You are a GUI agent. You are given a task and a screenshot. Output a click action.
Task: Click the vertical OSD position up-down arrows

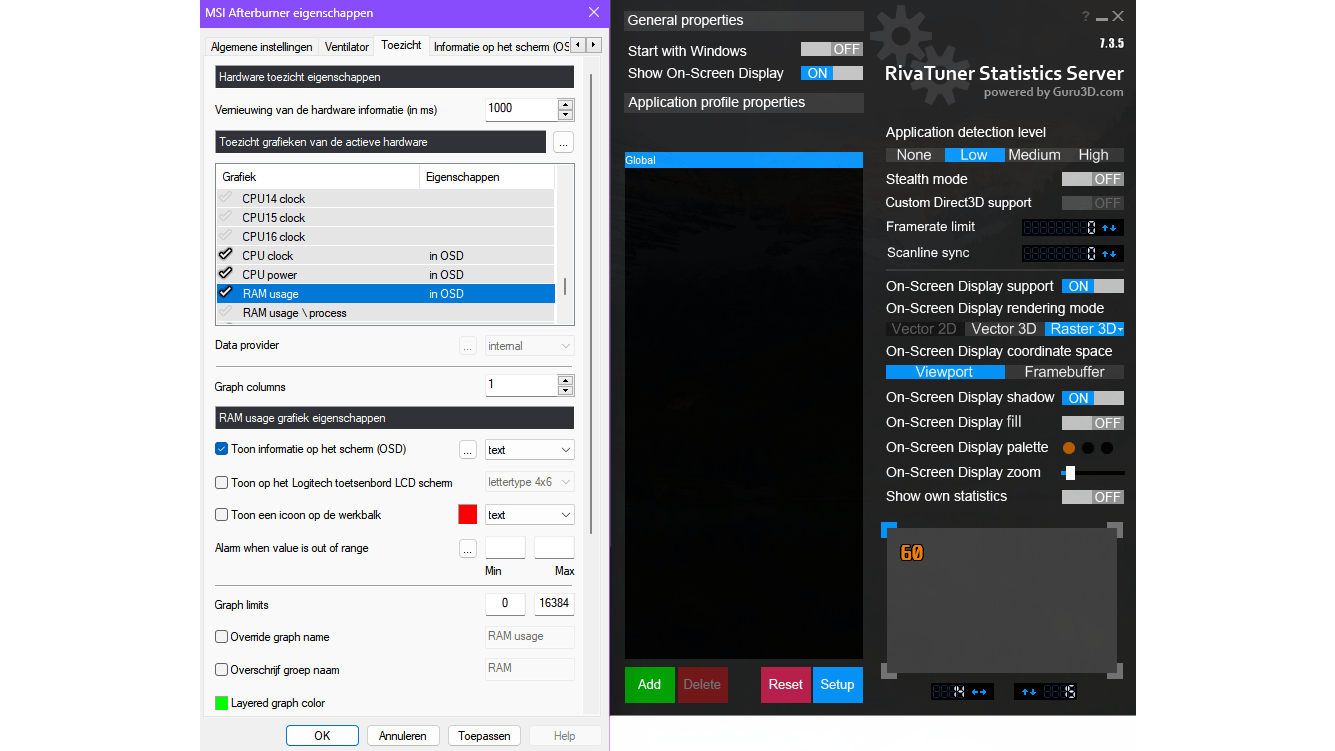1029,691
